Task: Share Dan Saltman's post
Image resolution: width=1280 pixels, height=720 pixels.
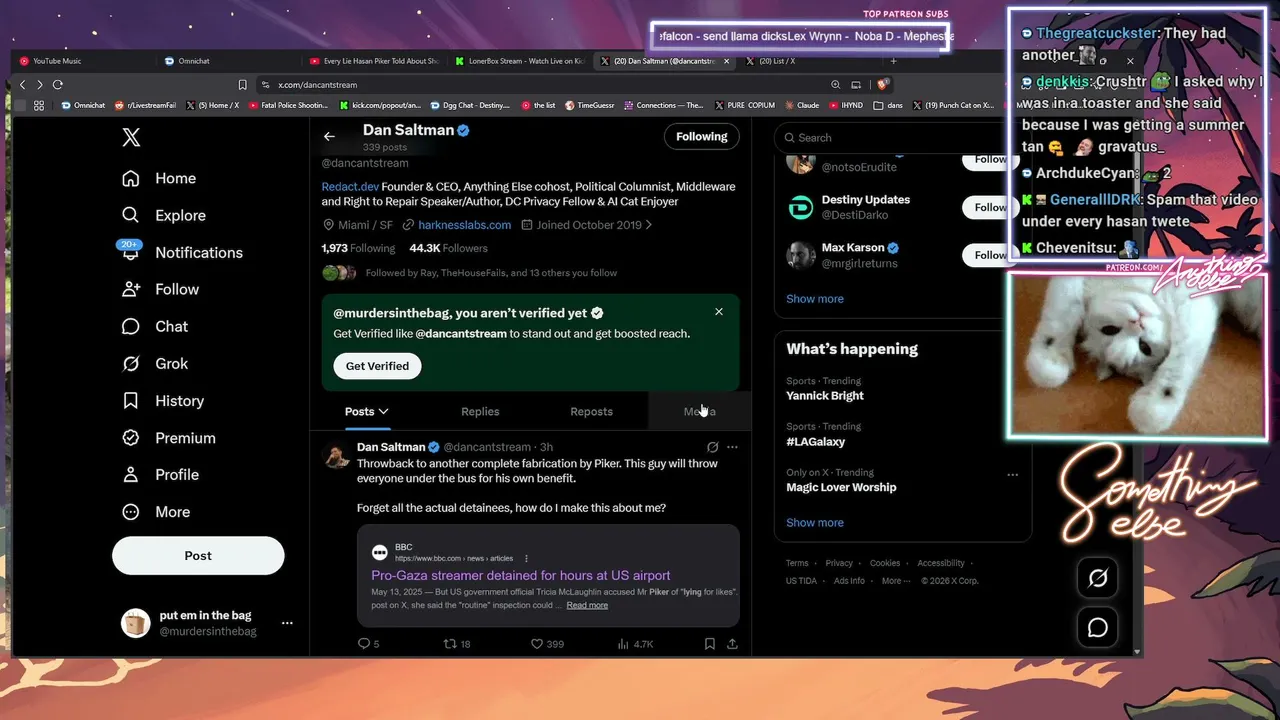Action: click(x=732, y=644)
